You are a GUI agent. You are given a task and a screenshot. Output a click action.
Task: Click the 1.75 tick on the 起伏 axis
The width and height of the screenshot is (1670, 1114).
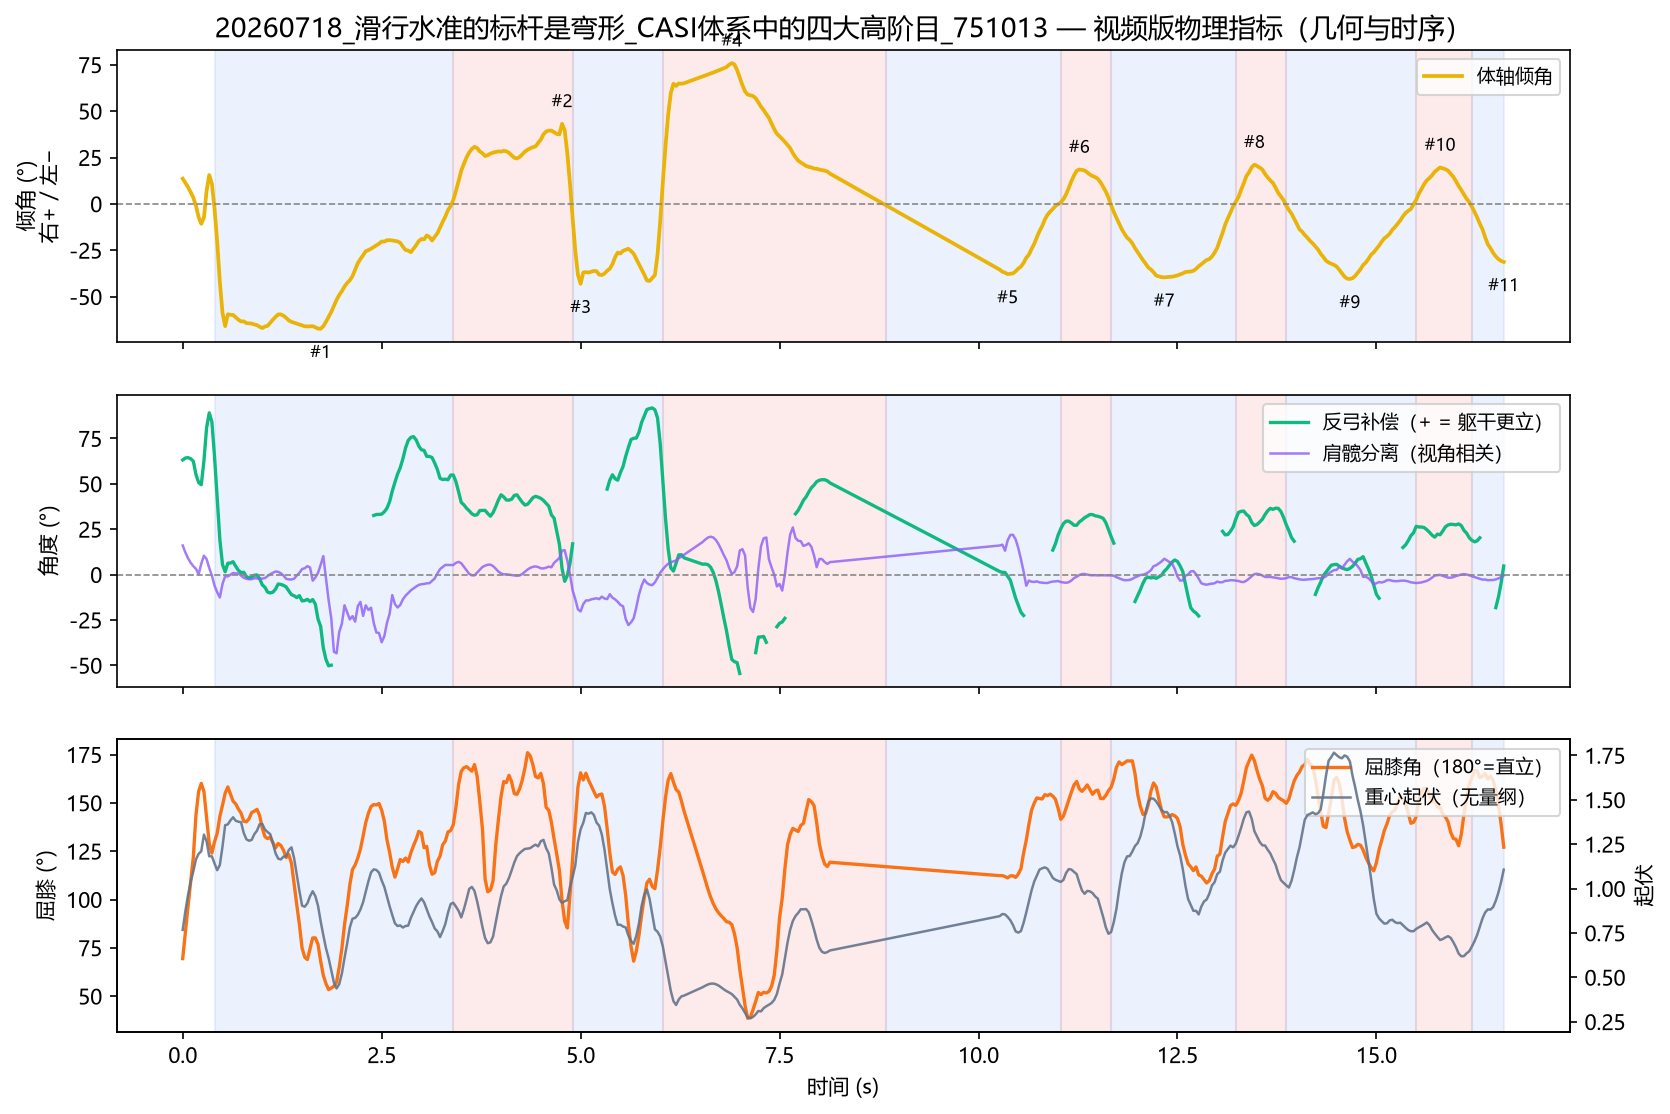pyautogui.click(x=1605, y=756)
